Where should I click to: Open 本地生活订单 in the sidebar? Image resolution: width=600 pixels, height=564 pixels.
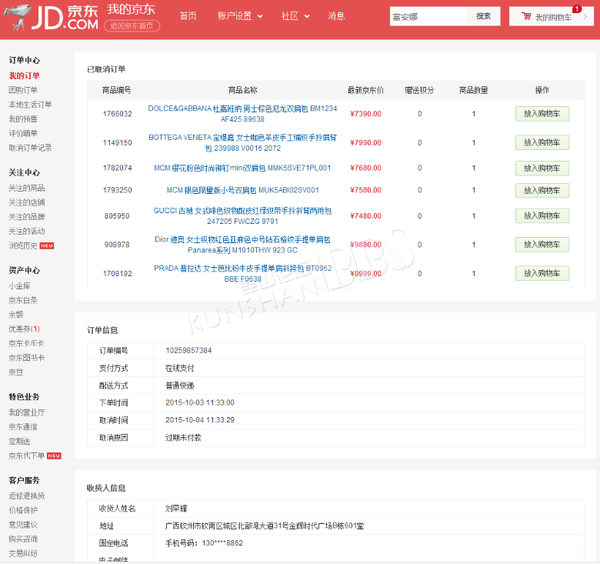[x=30, y=104]
